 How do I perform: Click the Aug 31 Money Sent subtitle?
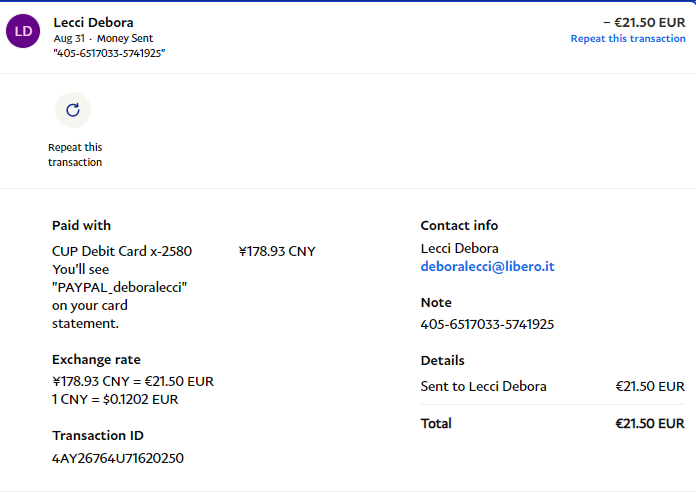tap(98, 38)
